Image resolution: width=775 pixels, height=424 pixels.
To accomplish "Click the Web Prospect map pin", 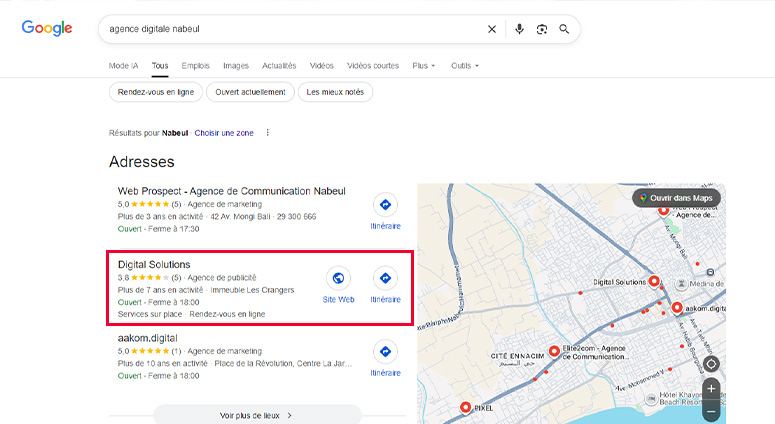I will click(x=663, y=211).
